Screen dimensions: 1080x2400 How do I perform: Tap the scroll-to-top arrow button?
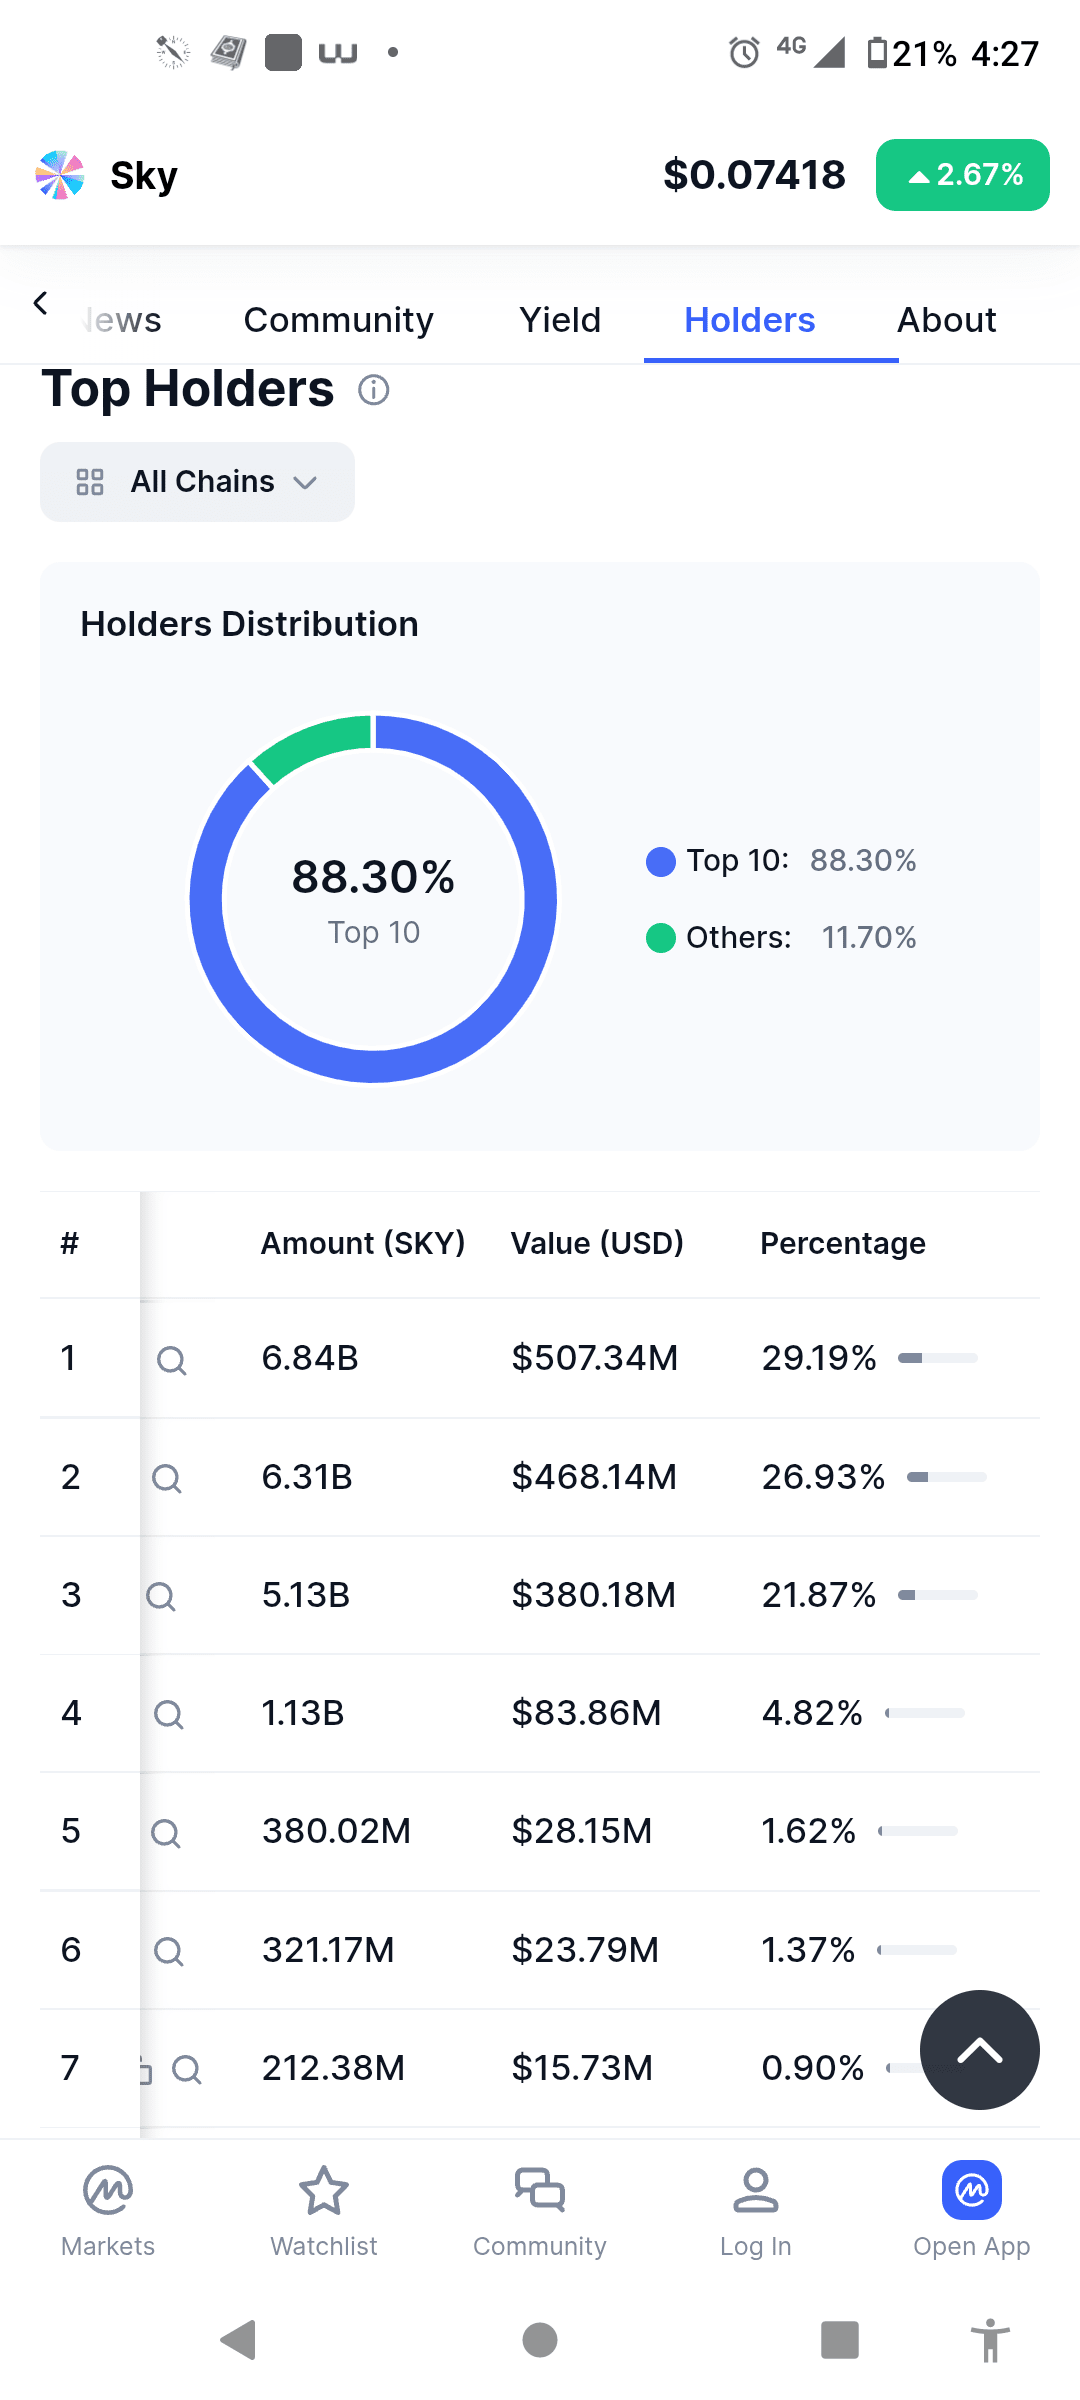980,2050
